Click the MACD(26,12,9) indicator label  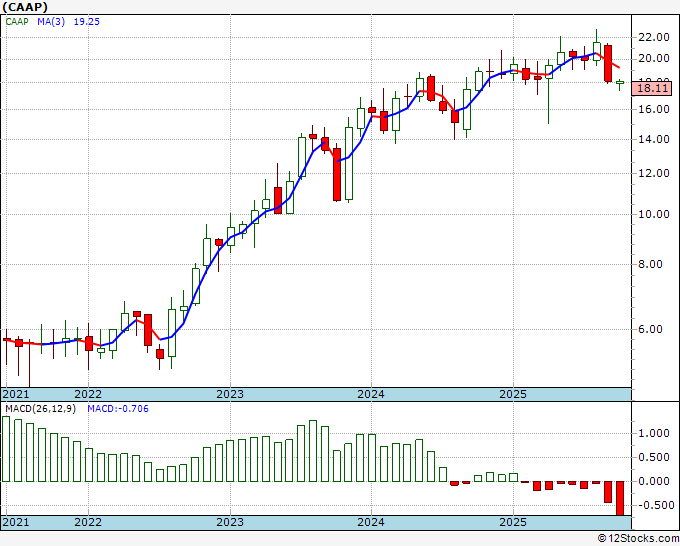40,409
